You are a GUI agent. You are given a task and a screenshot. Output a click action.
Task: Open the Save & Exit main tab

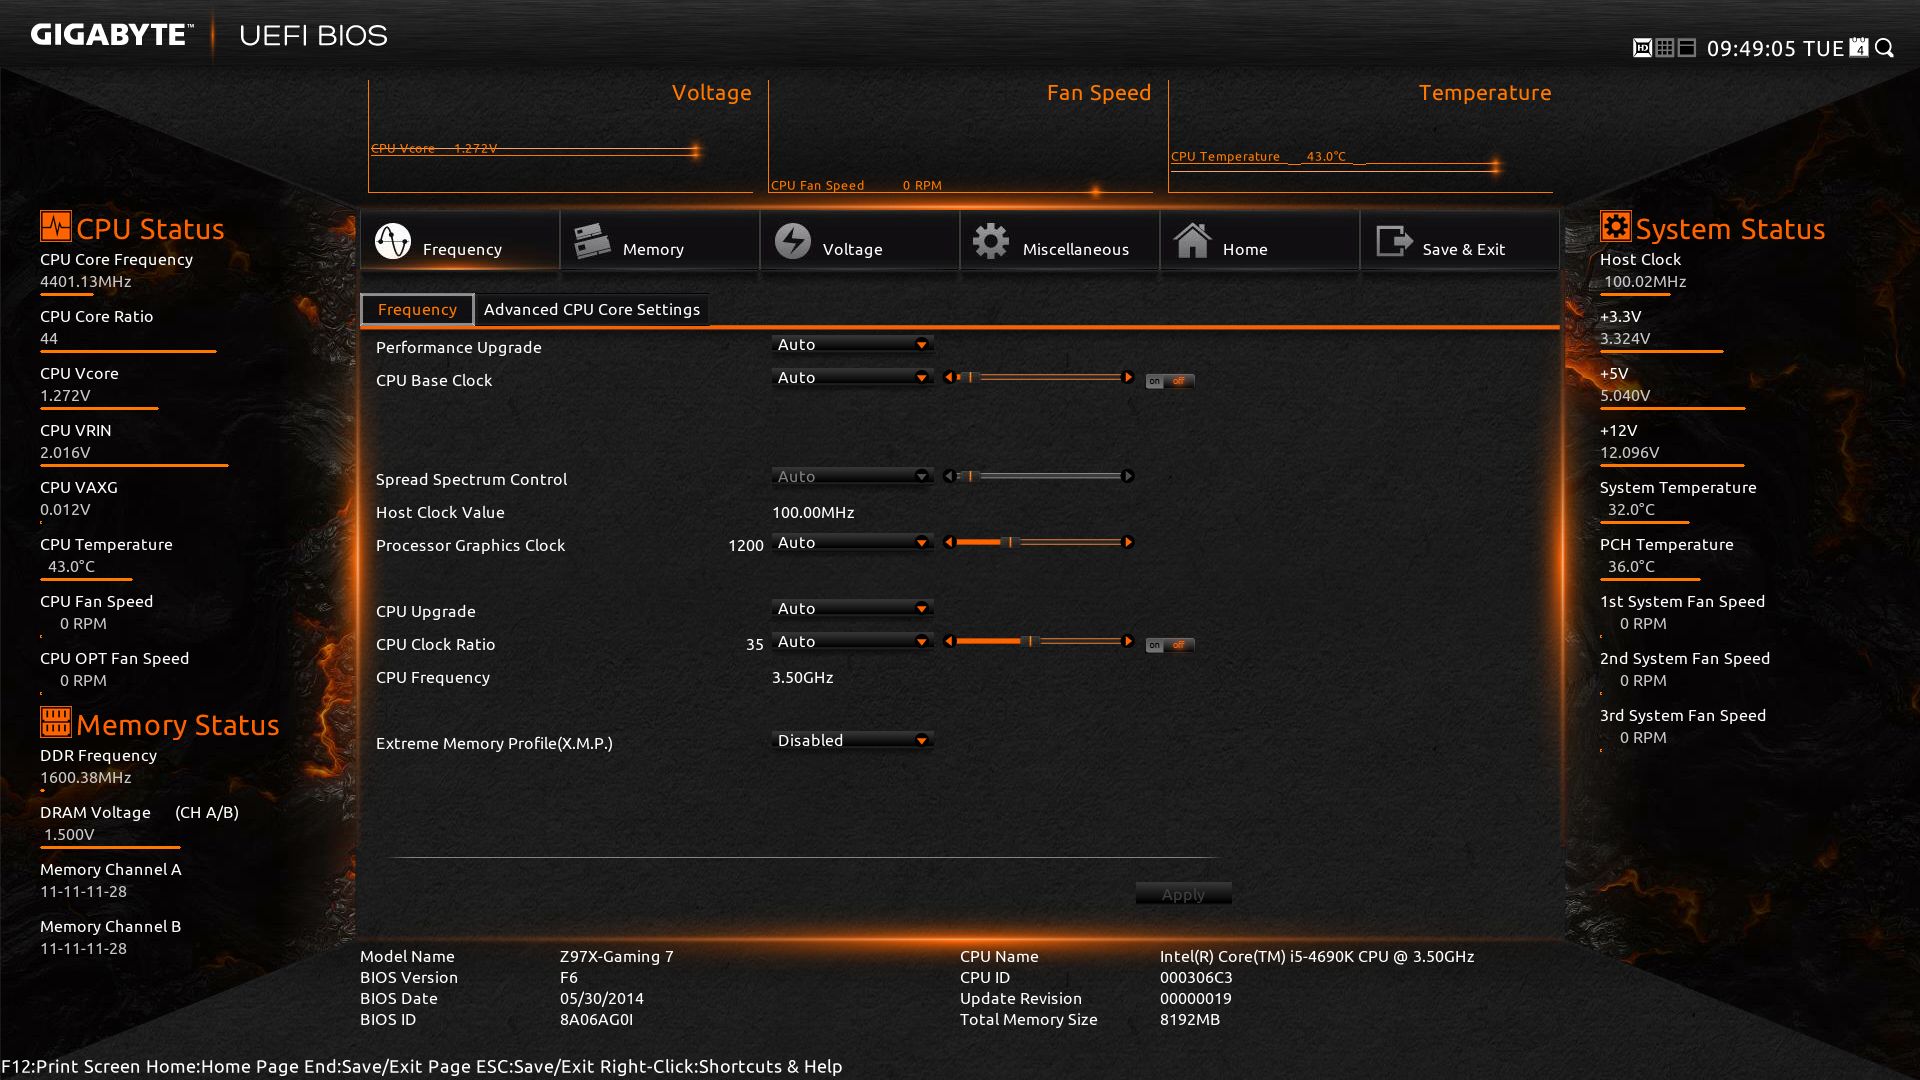point(1459,240)
